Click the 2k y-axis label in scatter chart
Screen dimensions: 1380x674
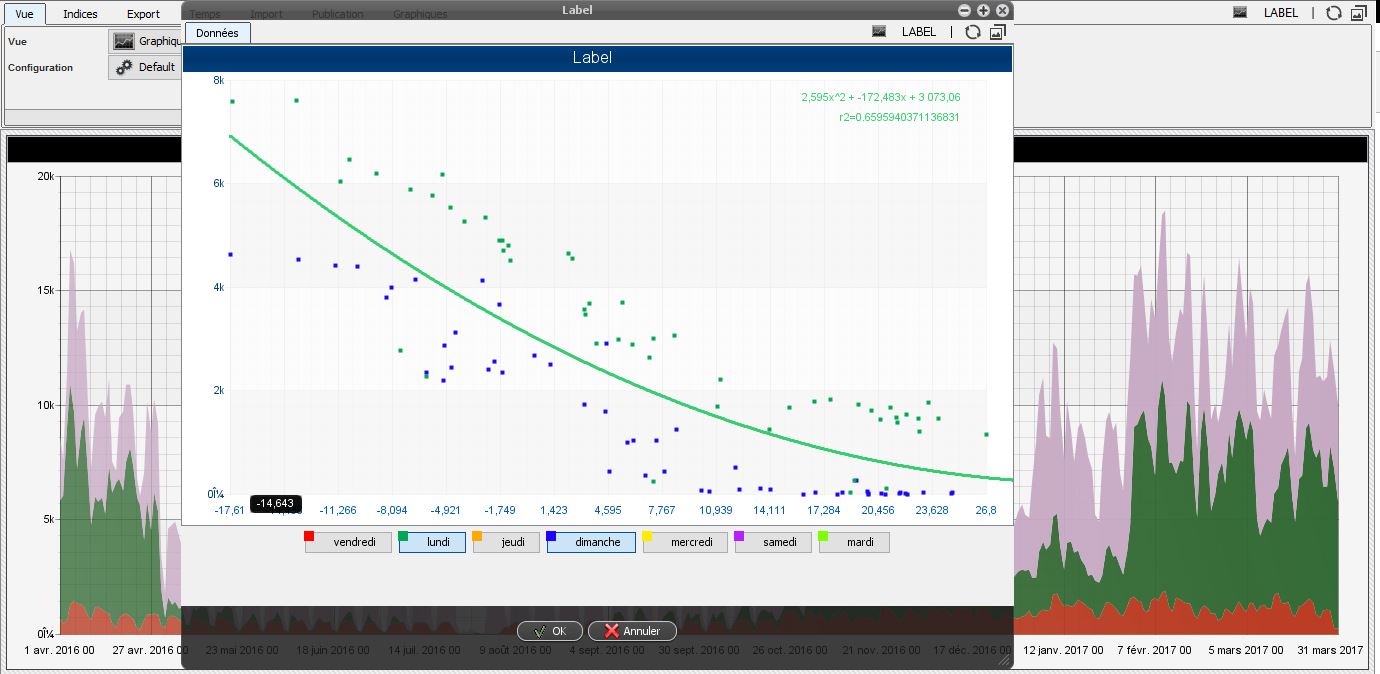(219, 391)
